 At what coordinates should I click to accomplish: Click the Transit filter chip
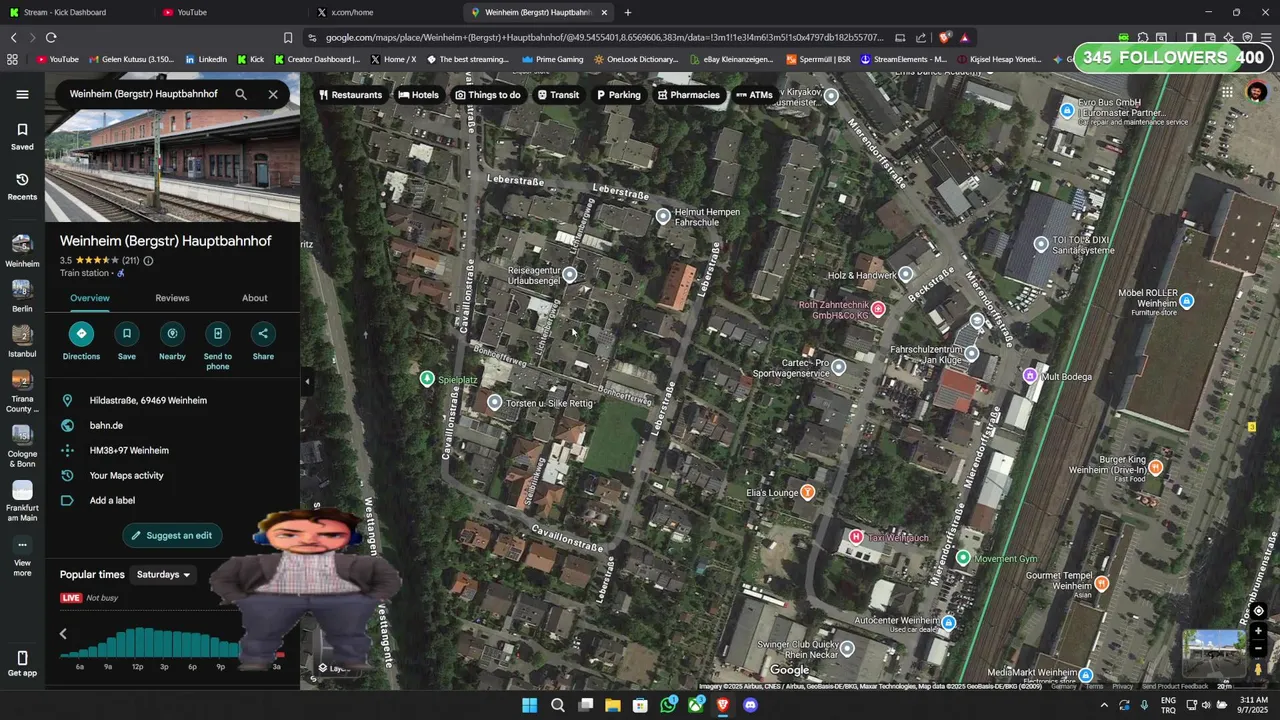click(558, 95)
